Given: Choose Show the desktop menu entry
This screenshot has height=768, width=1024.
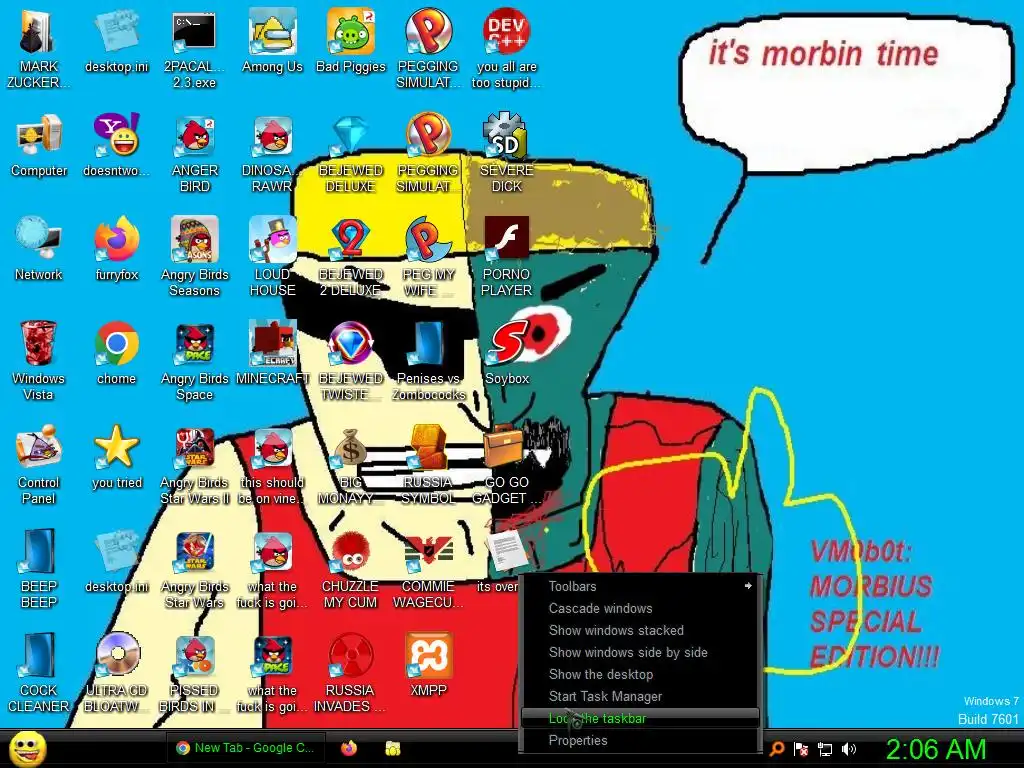Looking at the screenshot, I should [640, 675].
